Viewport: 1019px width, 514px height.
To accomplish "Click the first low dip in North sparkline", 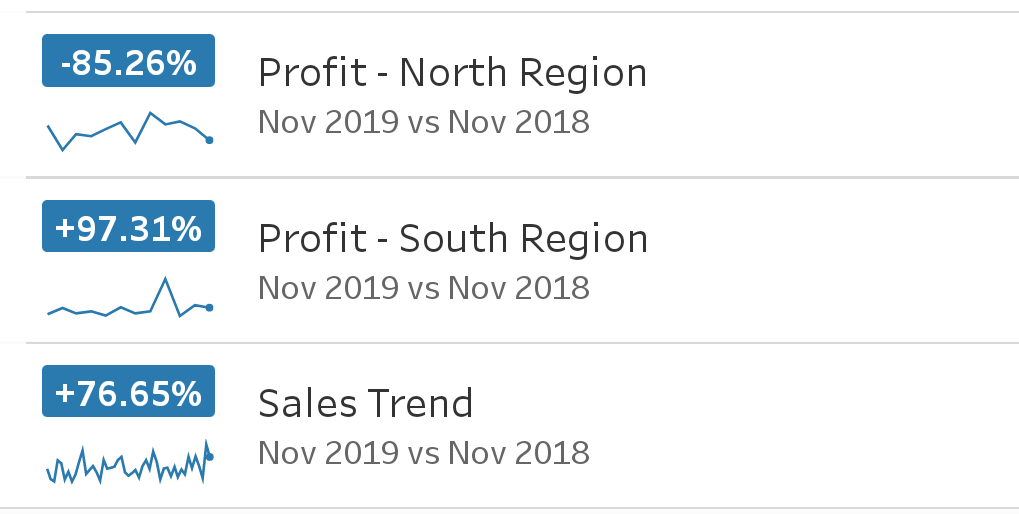I will click(63, 149).
